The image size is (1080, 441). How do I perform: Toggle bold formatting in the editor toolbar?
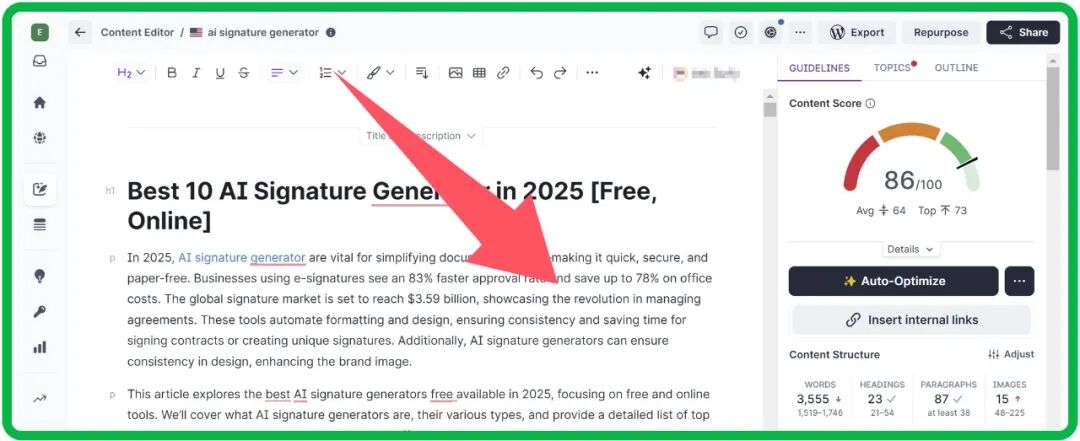pyautogui.click(x=172, y=73)
